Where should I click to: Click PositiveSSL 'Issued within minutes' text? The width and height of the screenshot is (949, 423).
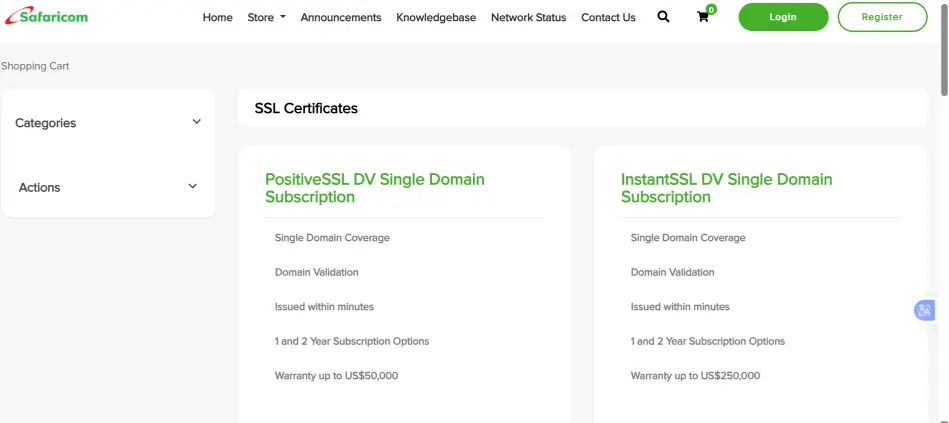tap(324, 307)
